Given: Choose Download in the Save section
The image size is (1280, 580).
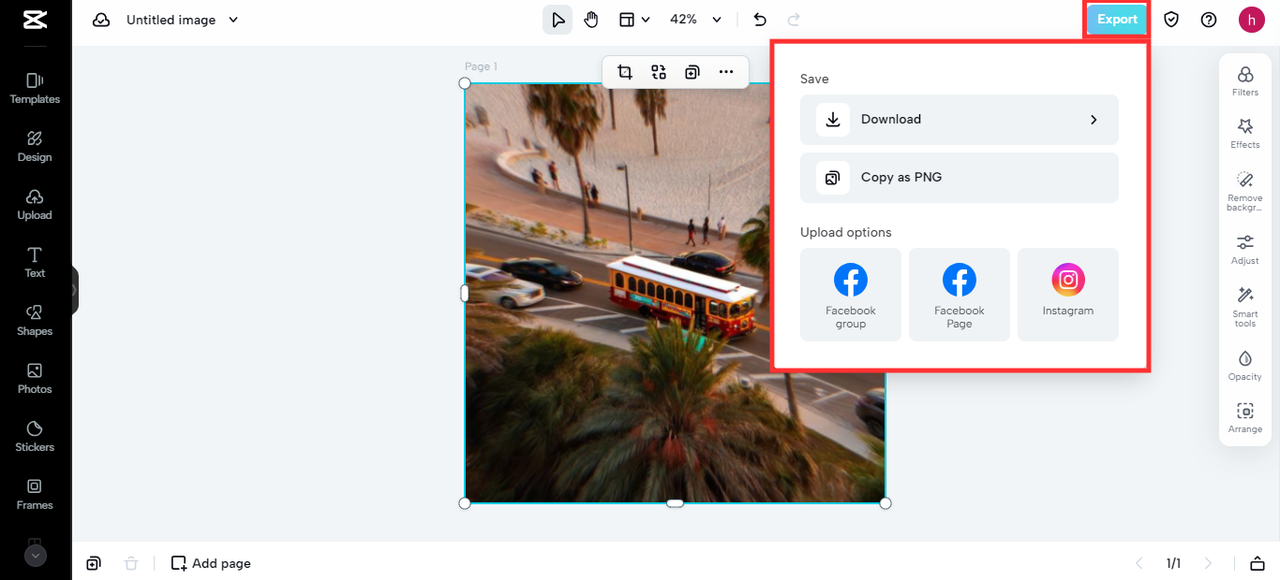Looking at the screenshot, I should (x=959, y=120).
